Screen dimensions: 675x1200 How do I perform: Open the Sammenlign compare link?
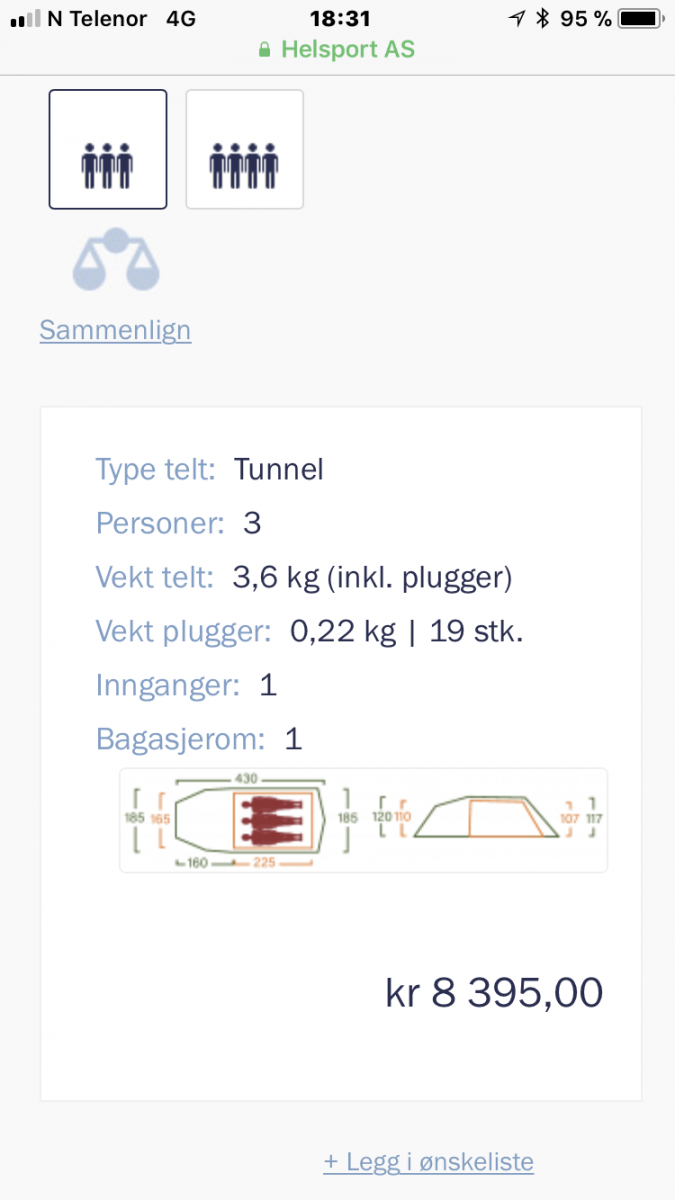(x=115, y=330)
